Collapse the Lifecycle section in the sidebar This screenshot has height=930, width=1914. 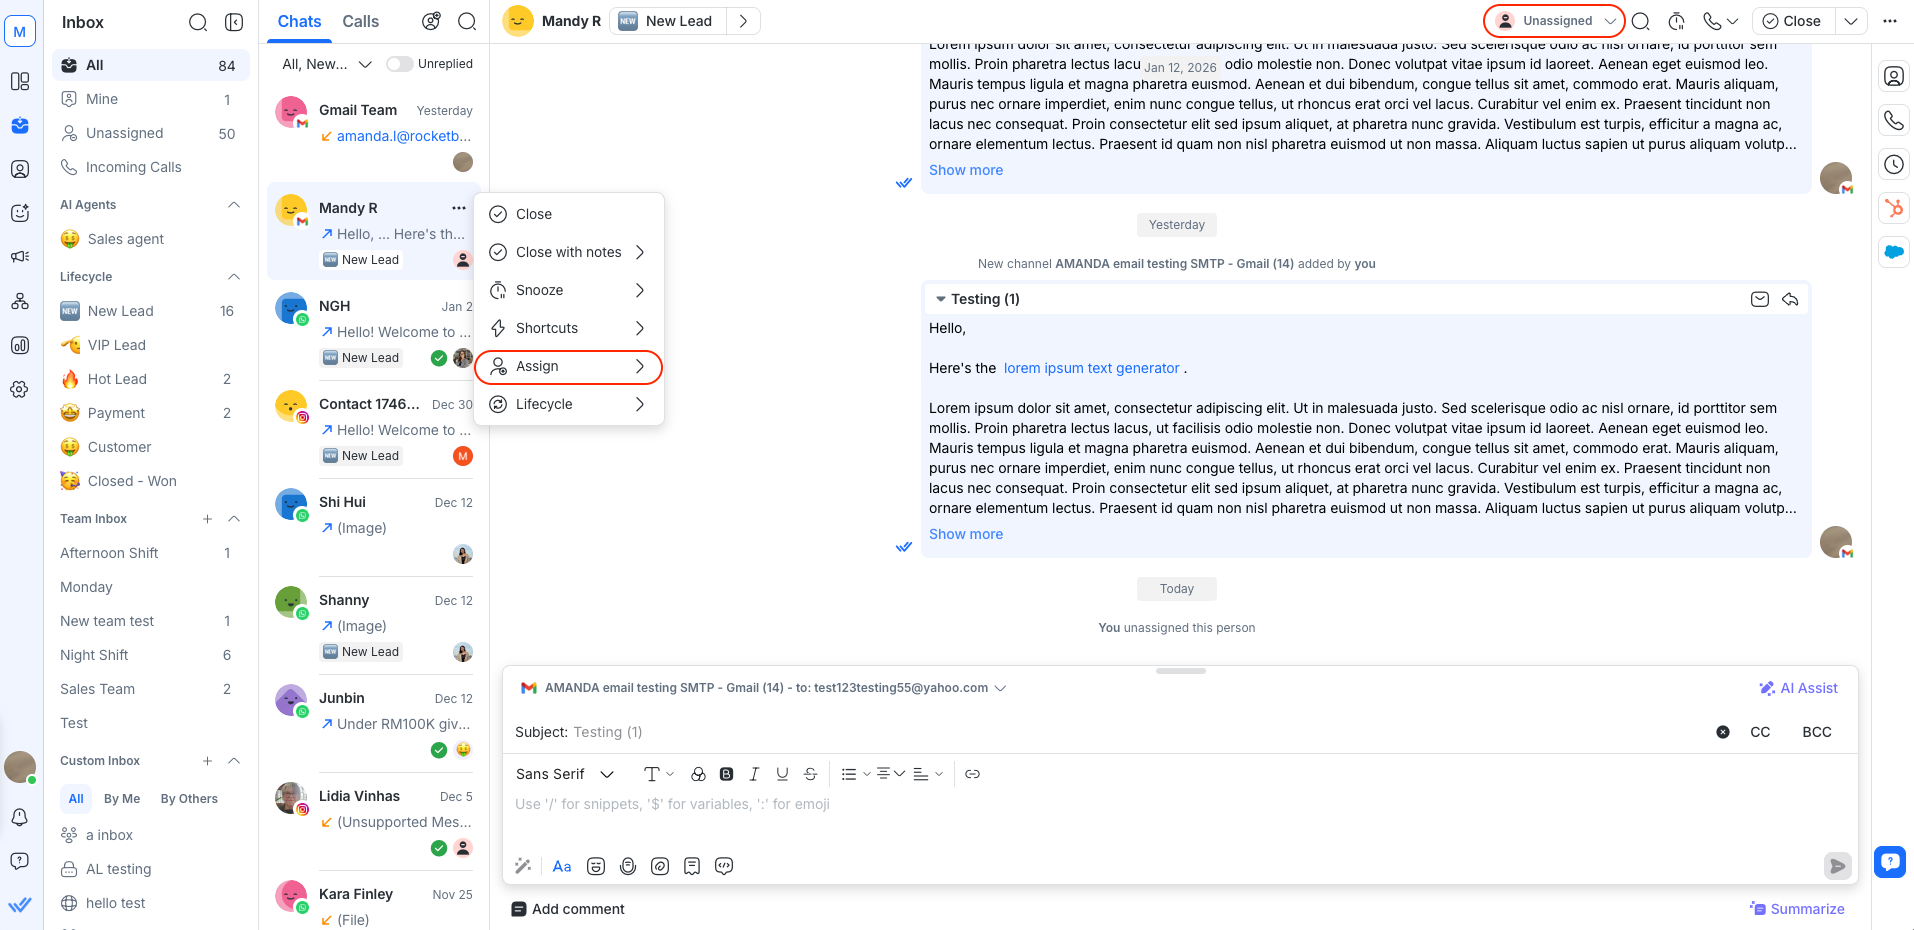[233, 277]
